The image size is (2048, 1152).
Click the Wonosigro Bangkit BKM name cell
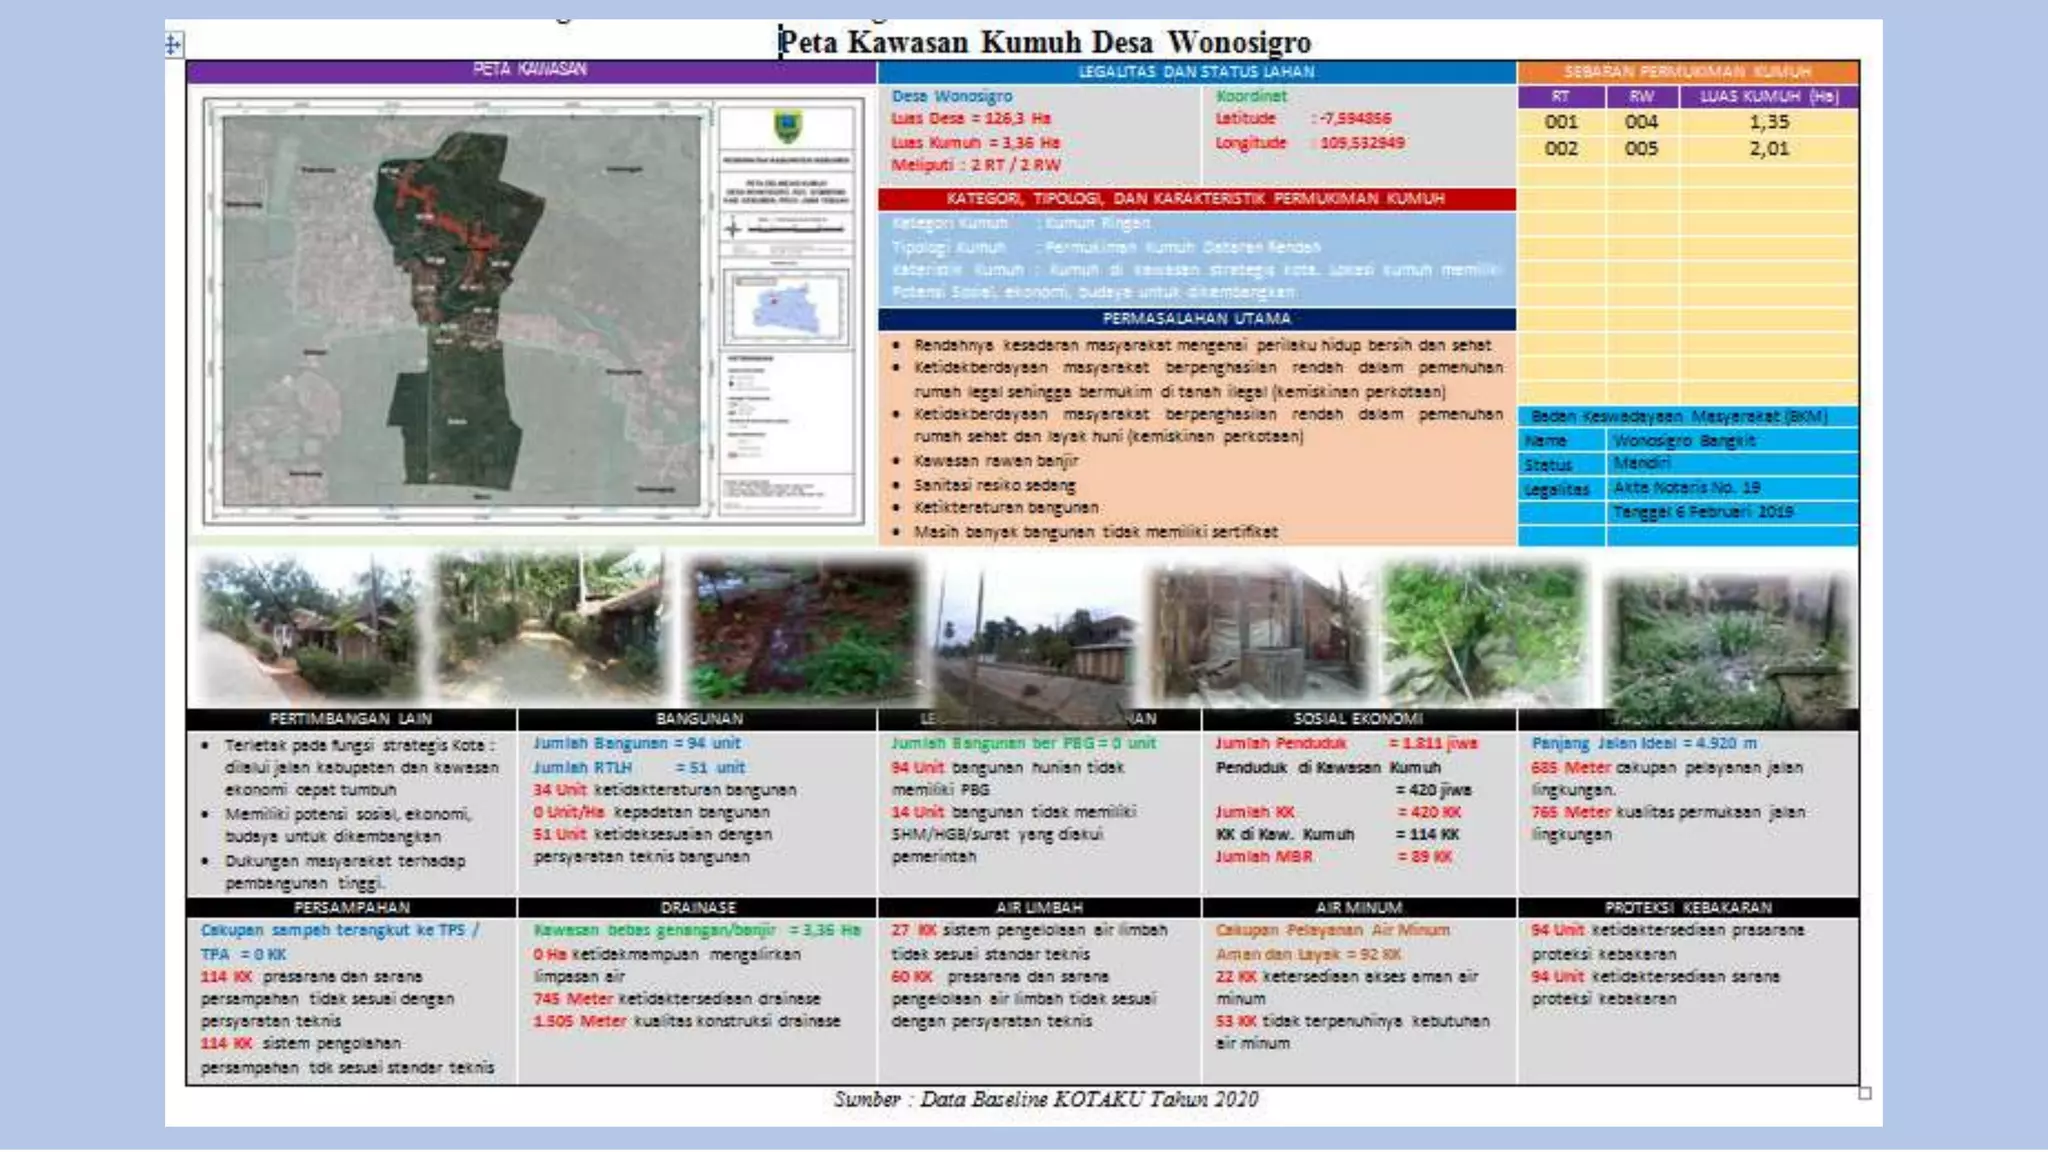(x=1684, y=440)
